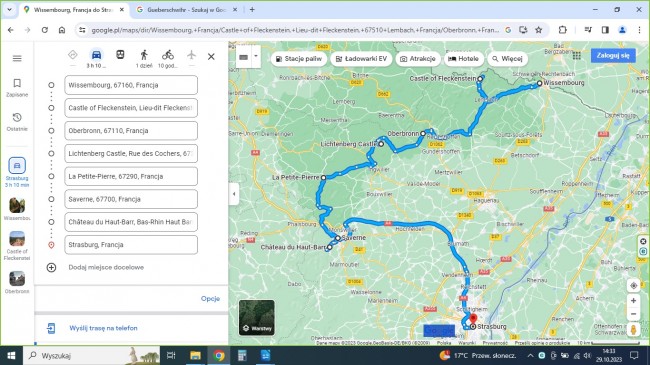Open Ostatnie recent history icon

17,122
